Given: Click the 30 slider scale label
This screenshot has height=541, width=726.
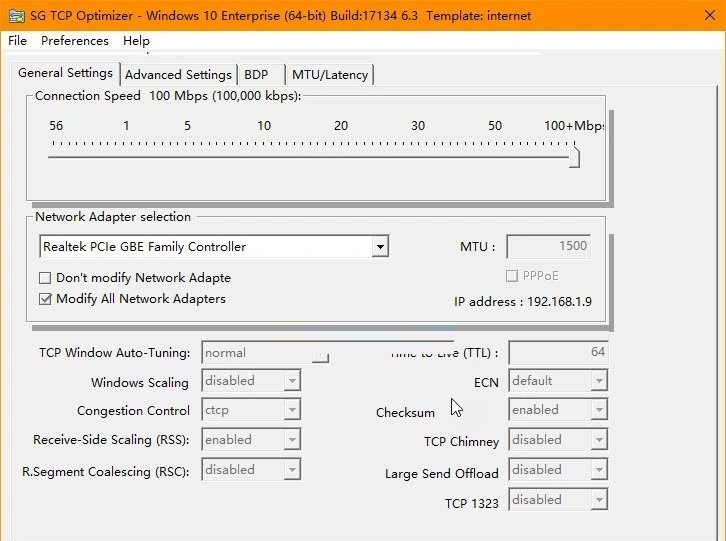Looking at the screenshot, I should (418, 126).
